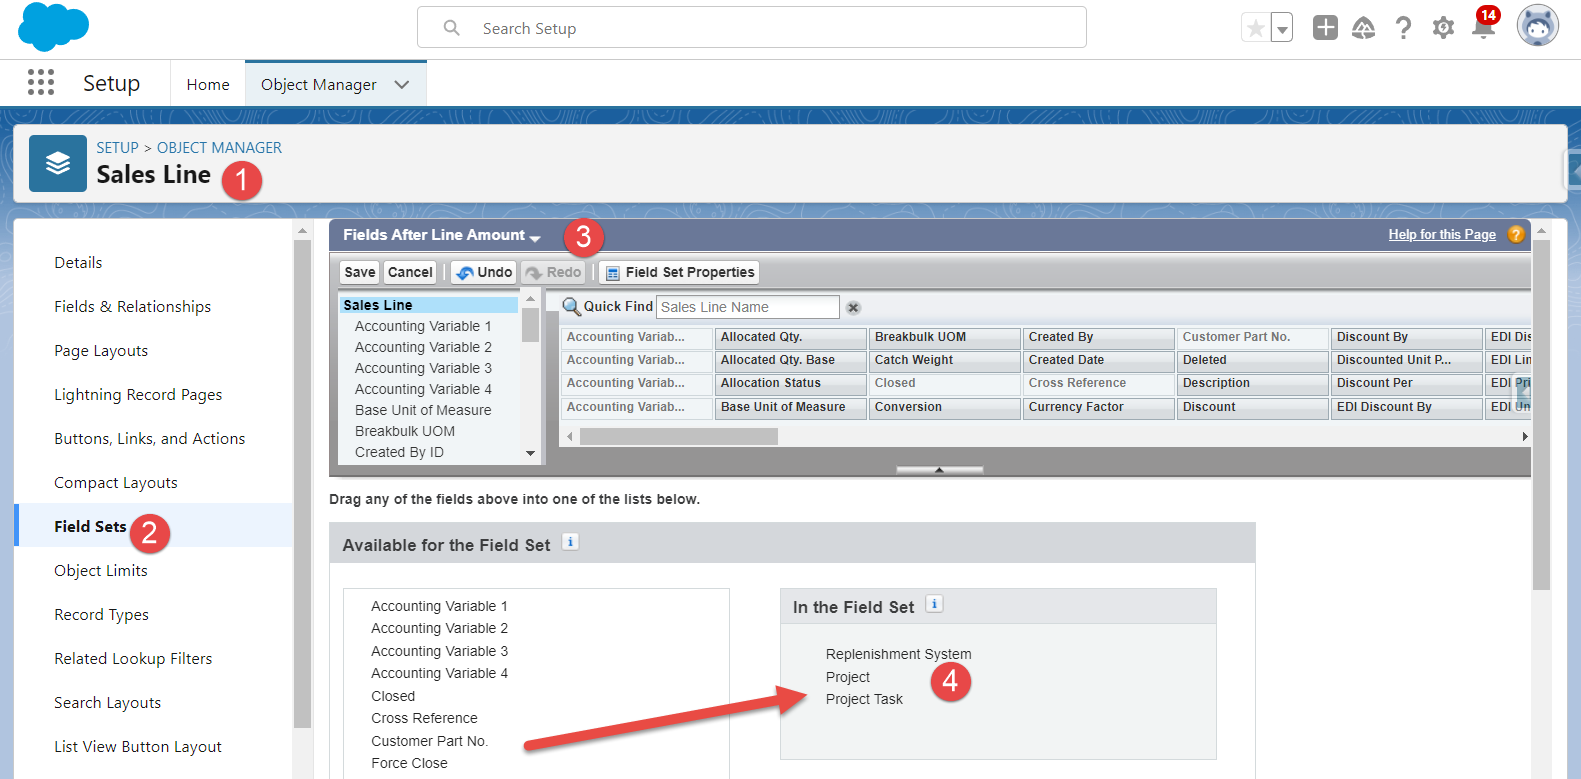Click the right arrow of the palette horizontal scrollbar
This screenshot has height=779, width=1581.
coord(1524,436)
